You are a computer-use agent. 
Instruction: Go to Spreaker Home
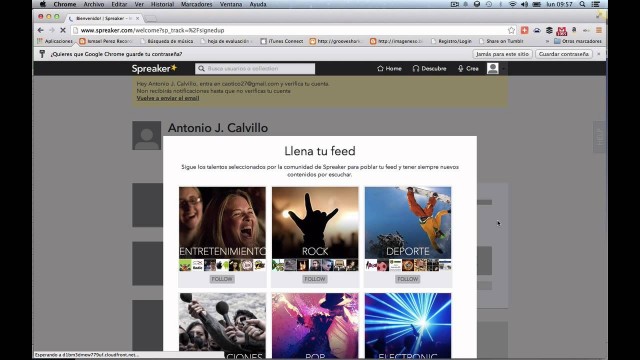coord(389,69)
